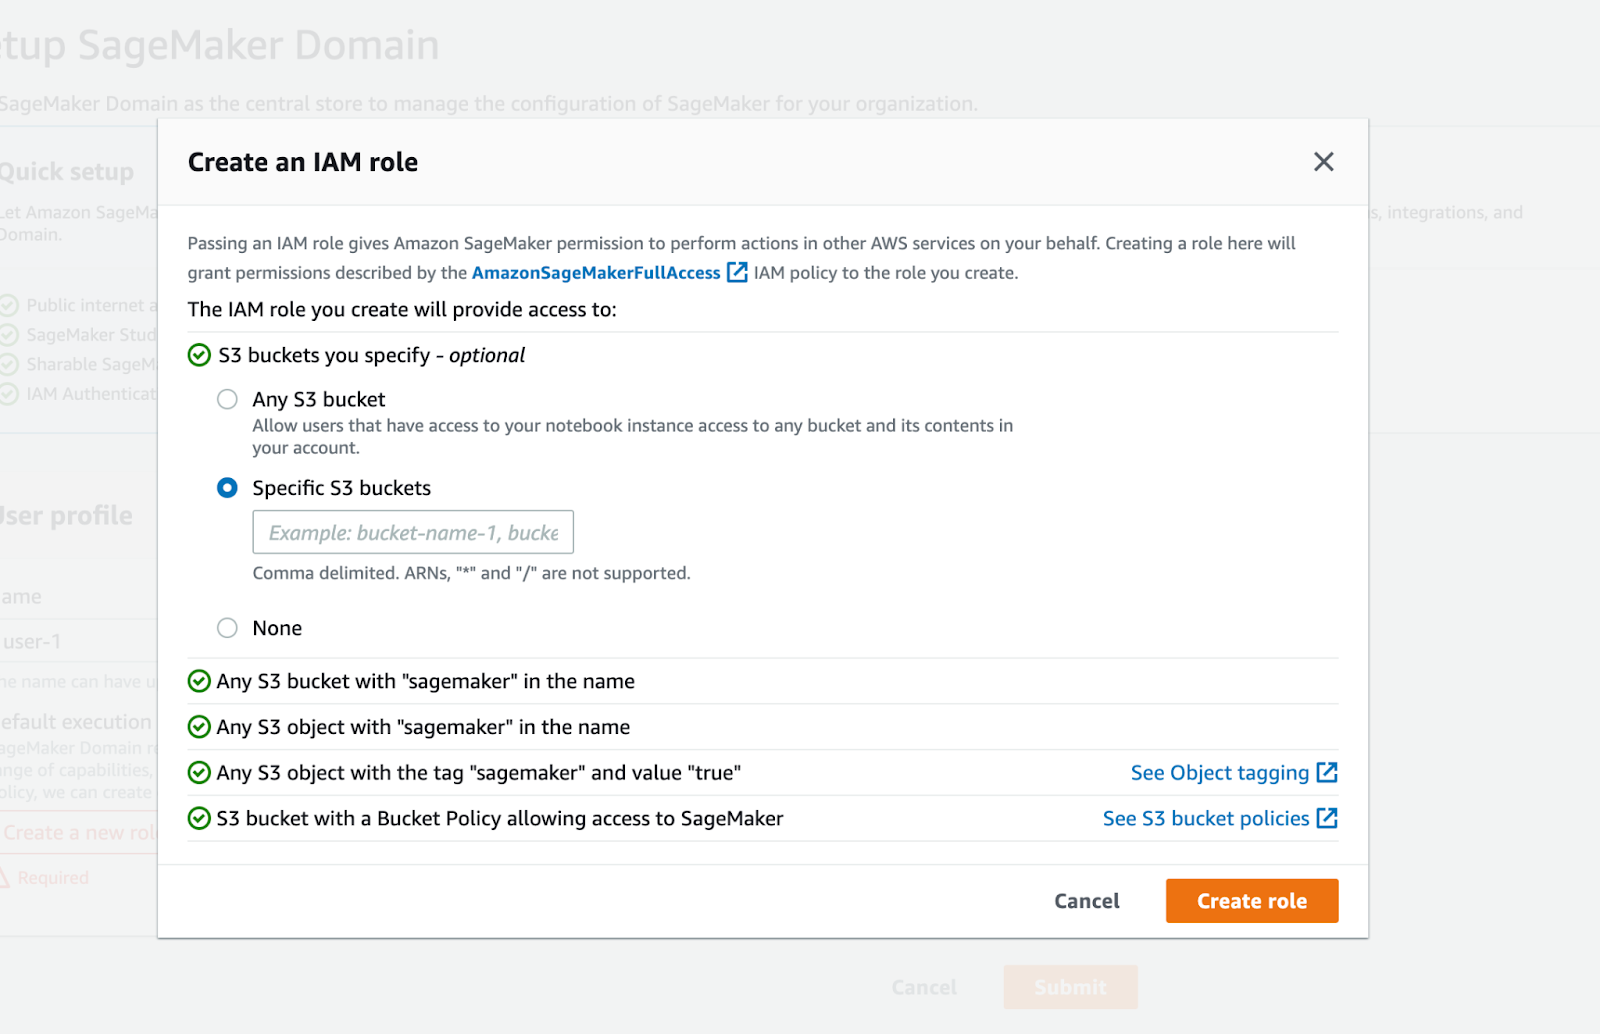
Task: Open the AmazonSageMakerFullAccess policy link
Action: [595, 273]
